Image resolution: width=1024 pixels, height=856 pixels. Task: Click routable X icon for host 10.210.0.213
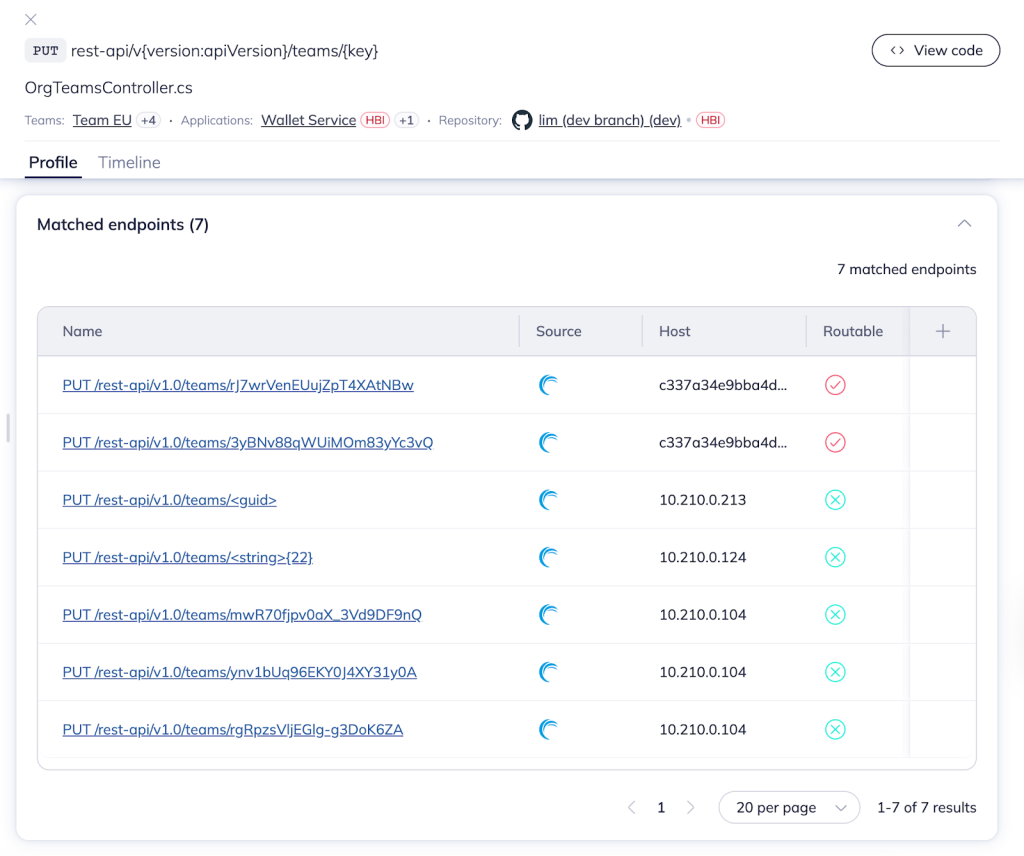835,500
